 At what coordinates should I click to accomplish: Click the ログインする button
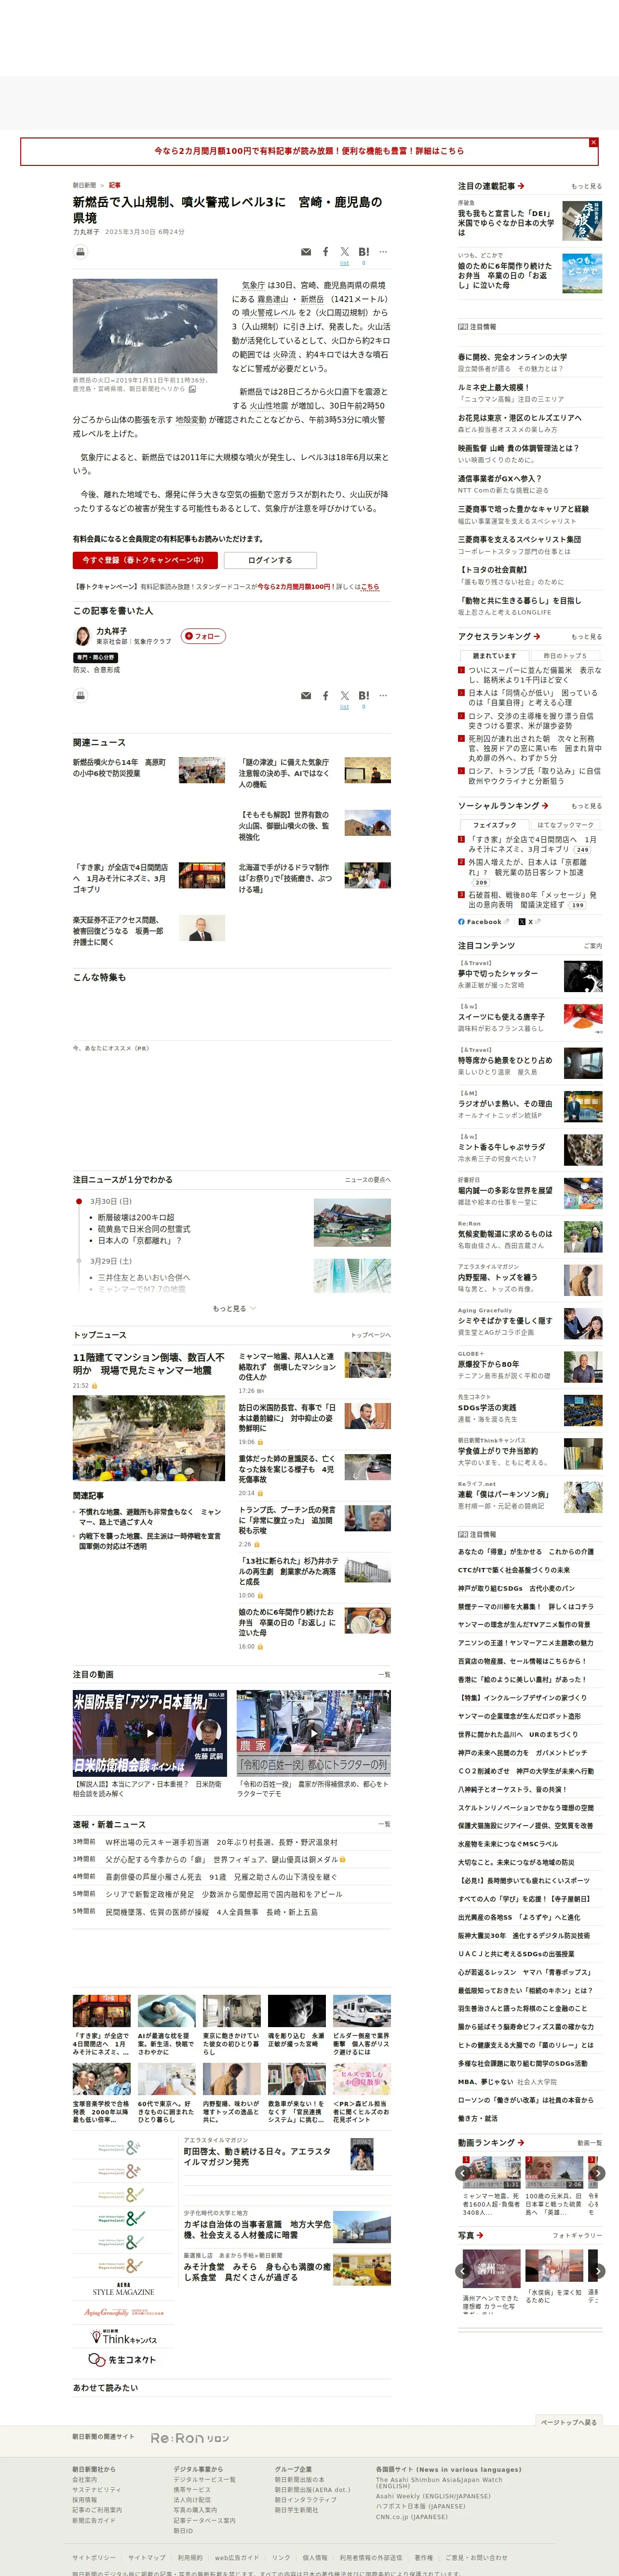click(270, 560)
